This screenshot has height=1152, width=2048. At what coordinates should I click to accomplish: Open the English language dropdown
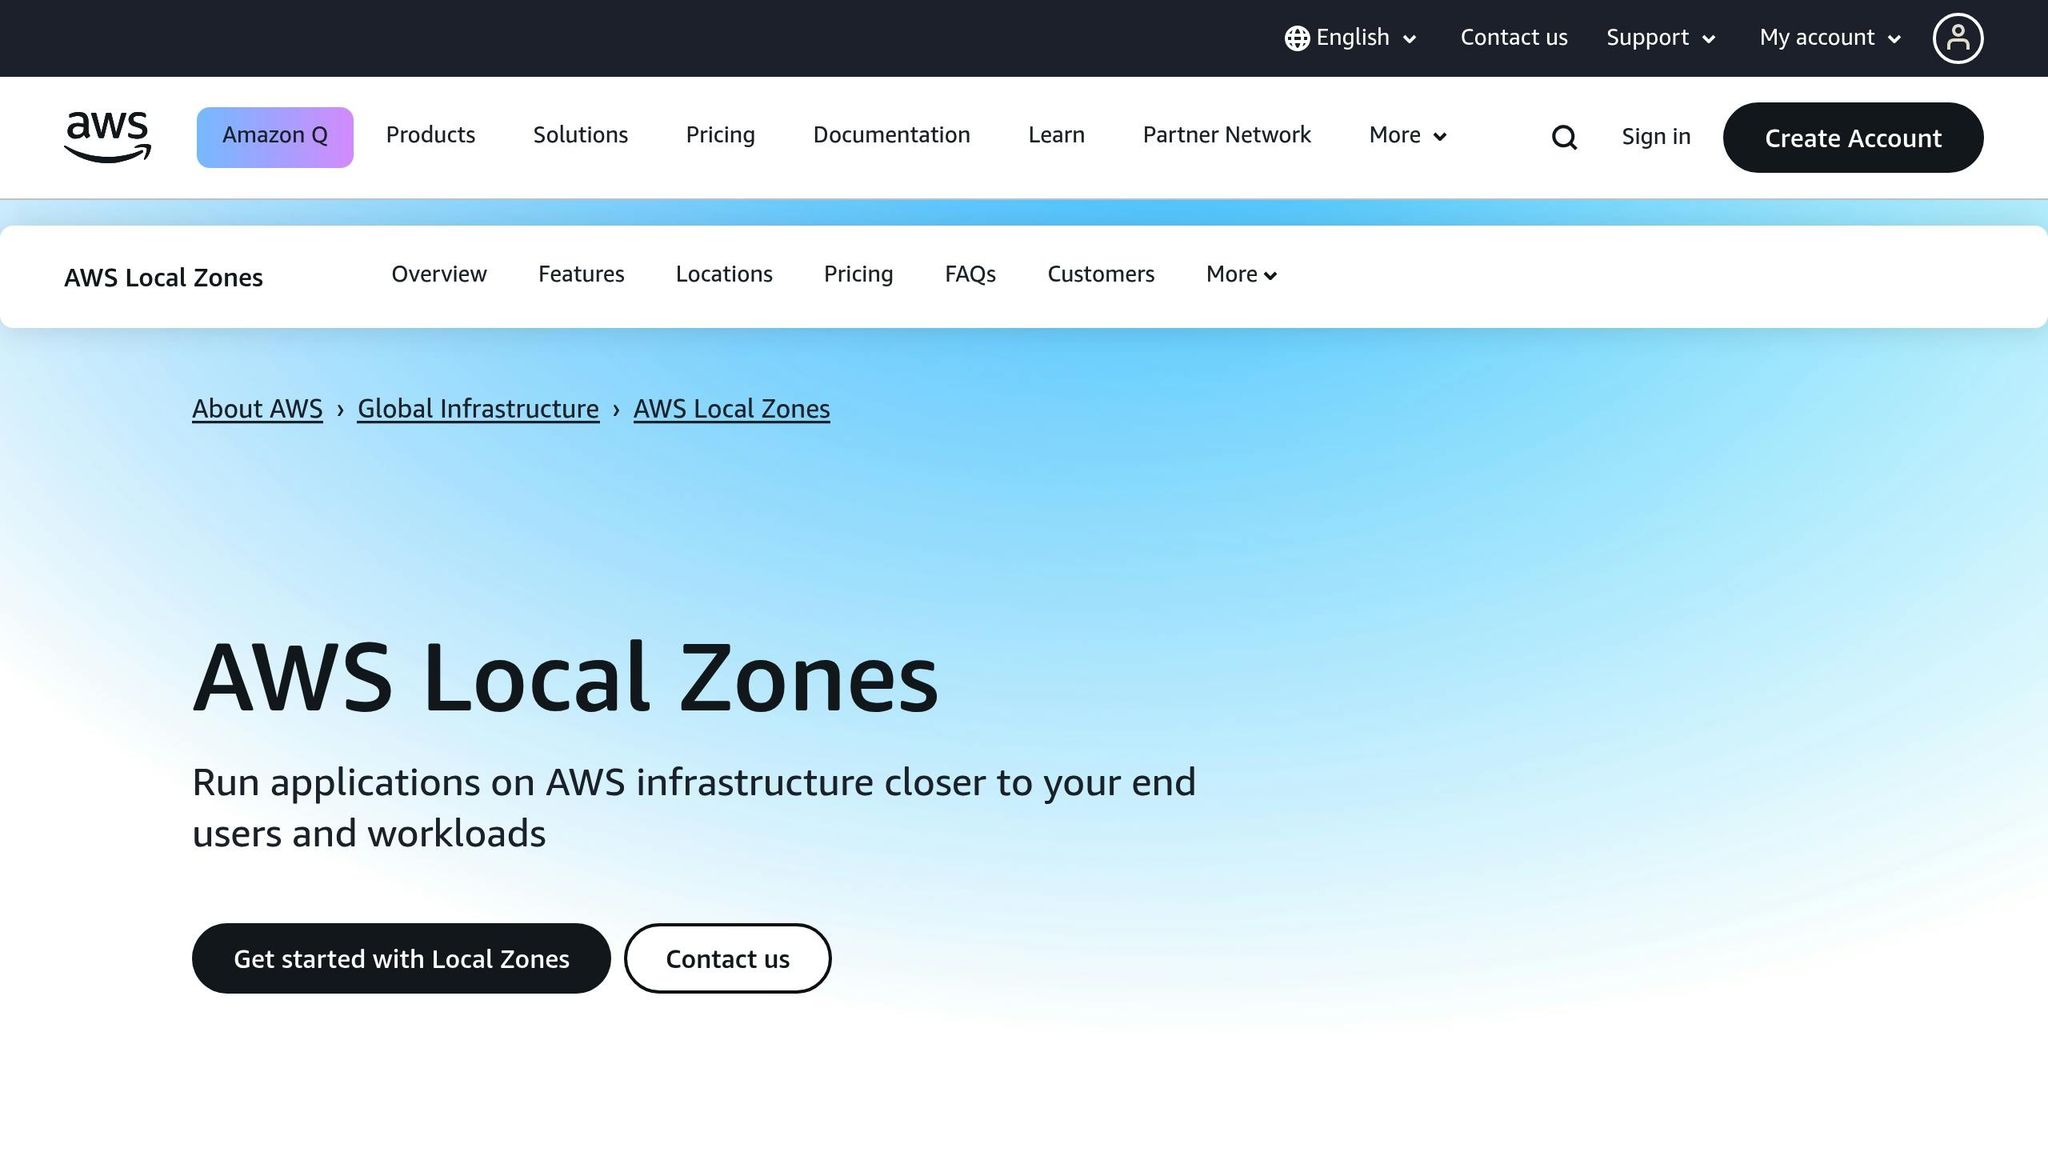(1351, 38)
